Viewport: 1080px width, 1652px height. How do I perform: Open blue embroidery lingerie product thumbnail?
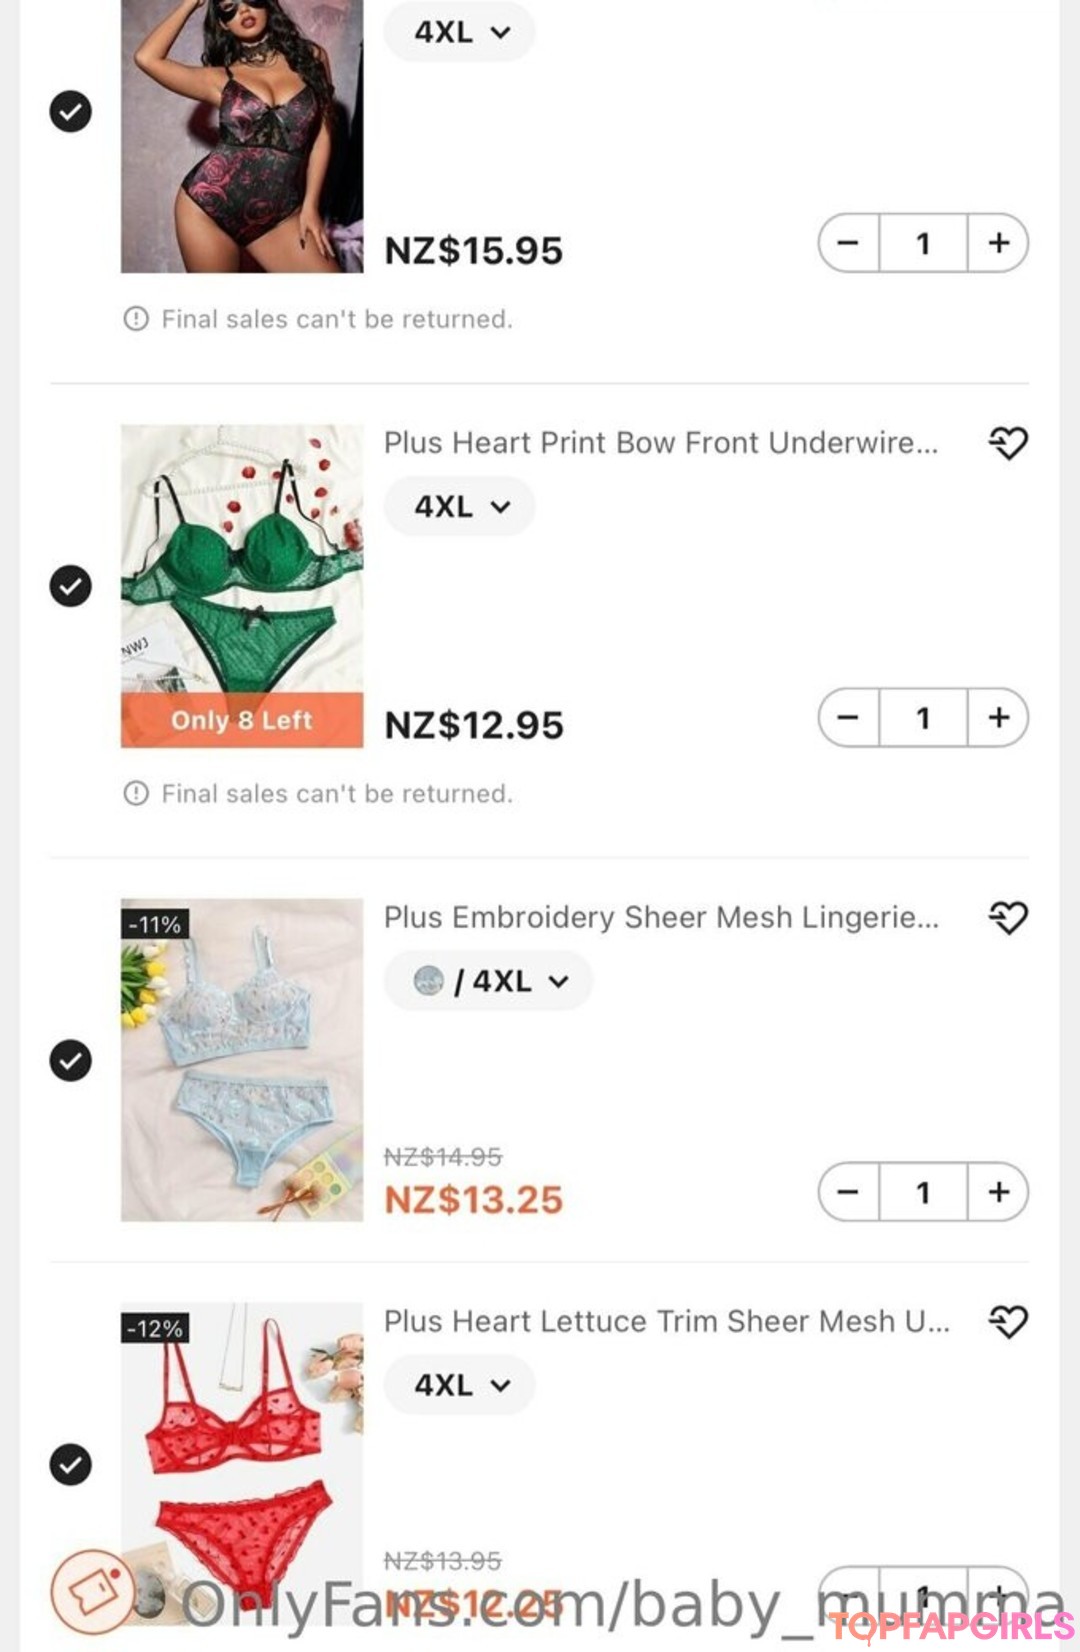(241, 1060)
